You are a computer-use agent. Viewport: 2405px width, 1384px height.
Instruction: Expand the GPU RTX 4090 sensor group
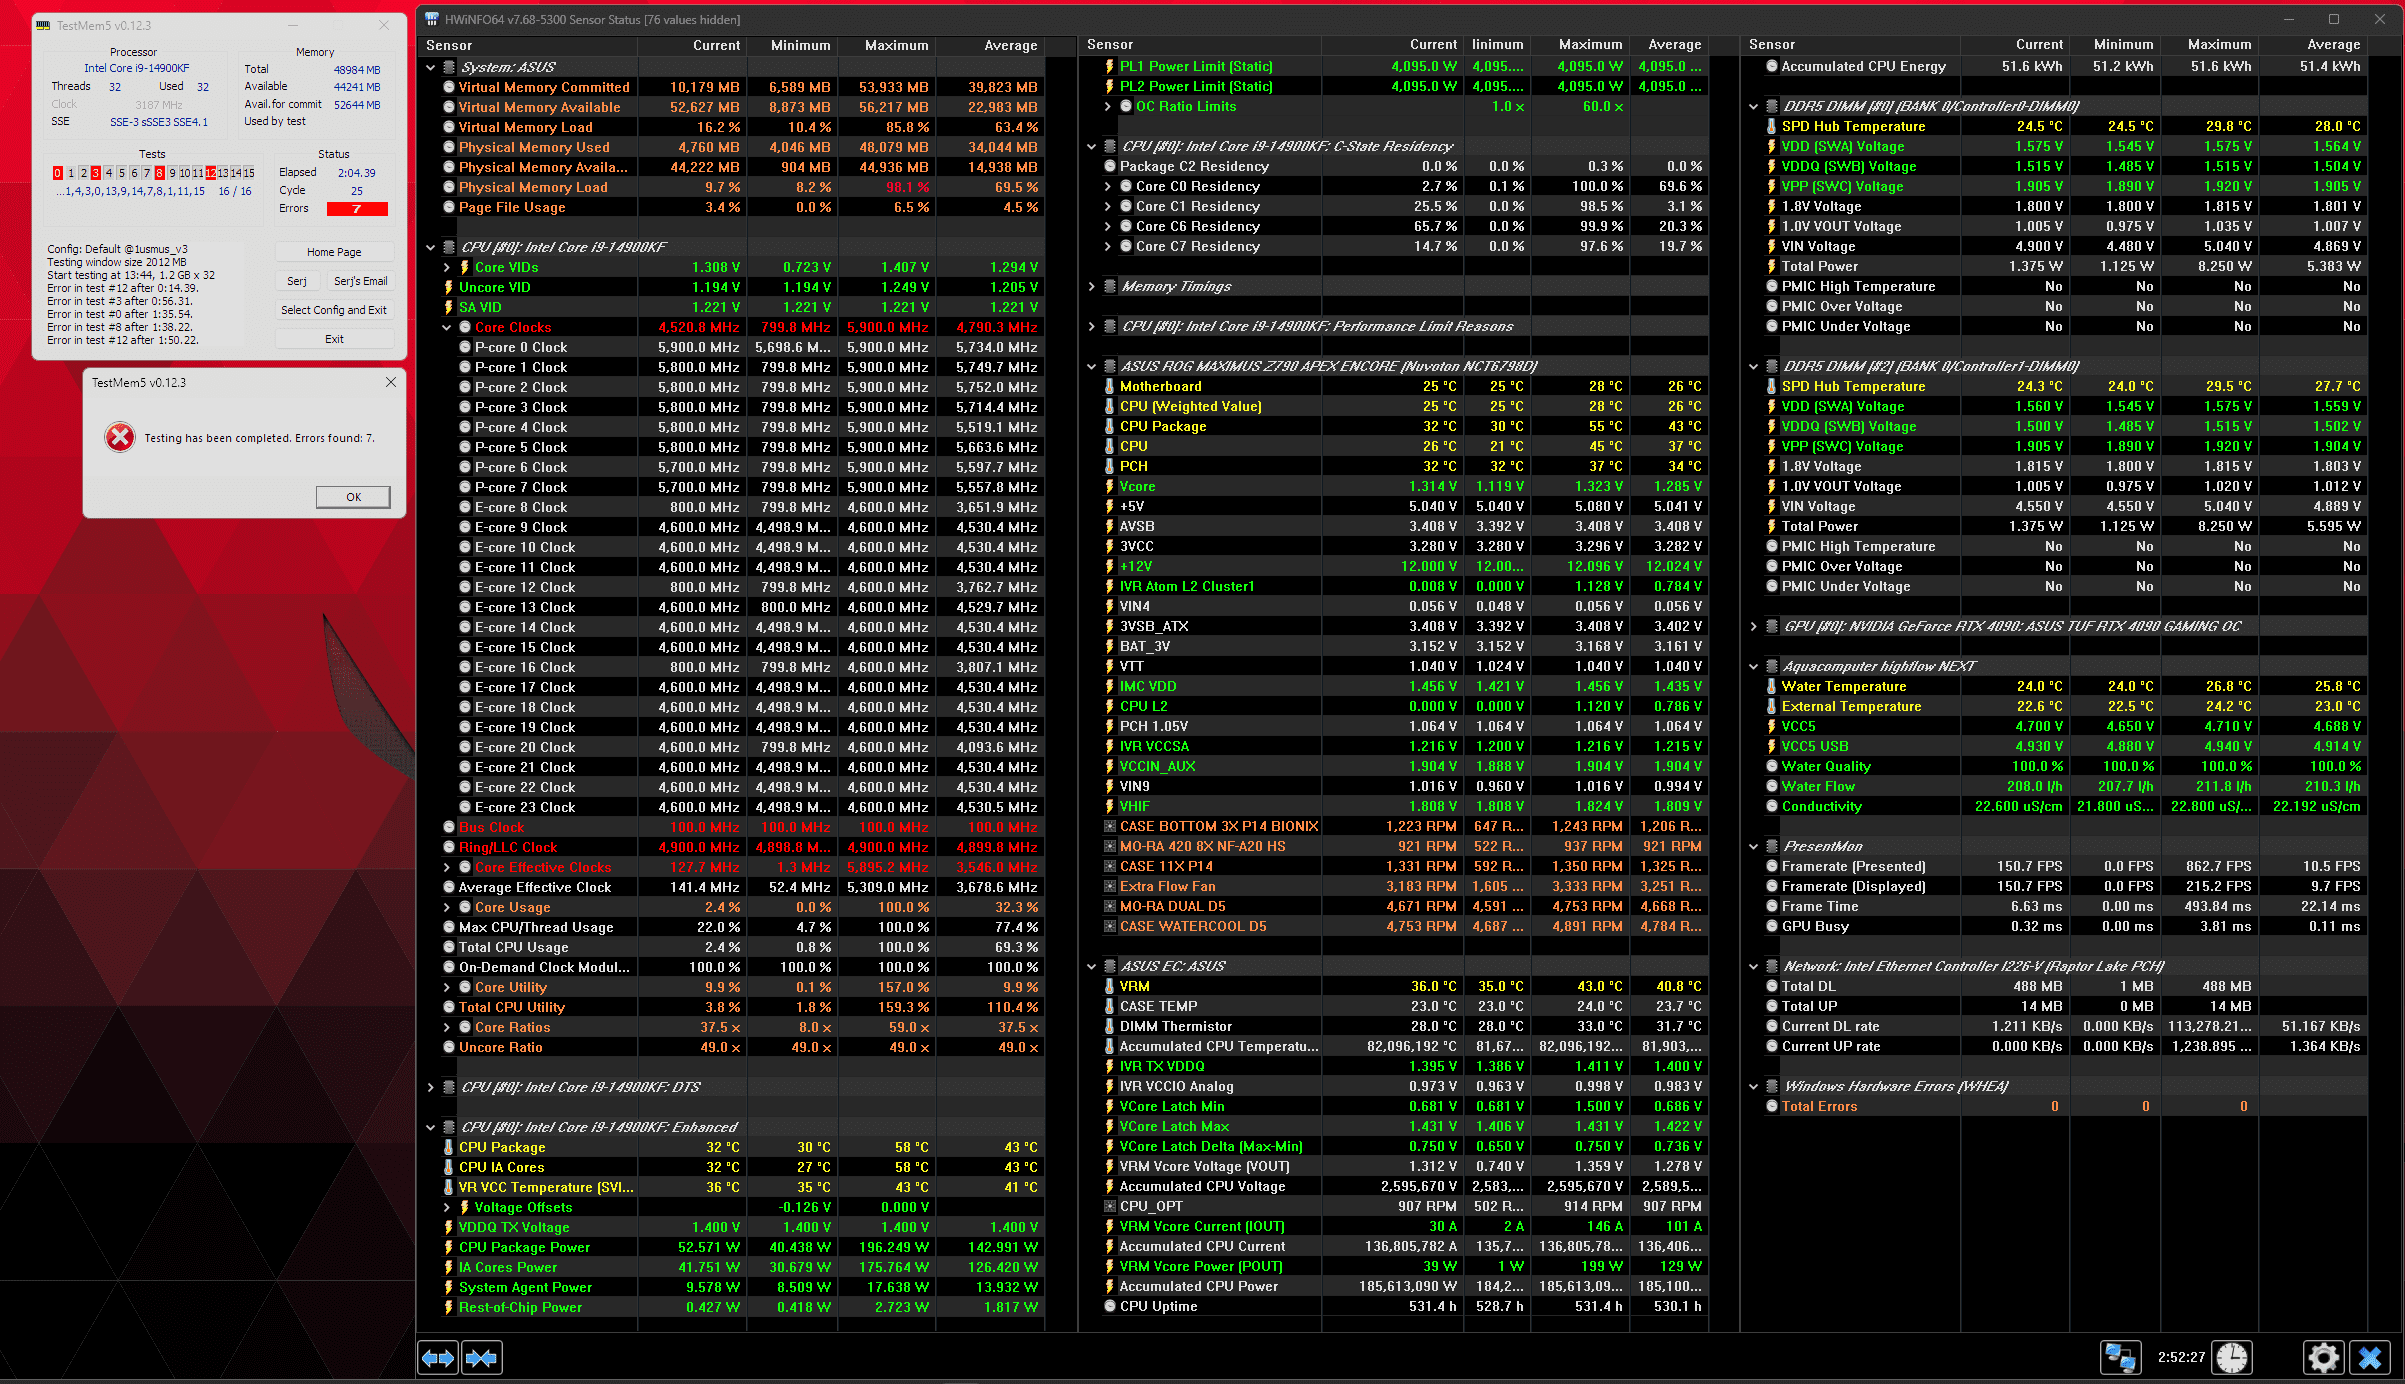[1754, 626]
